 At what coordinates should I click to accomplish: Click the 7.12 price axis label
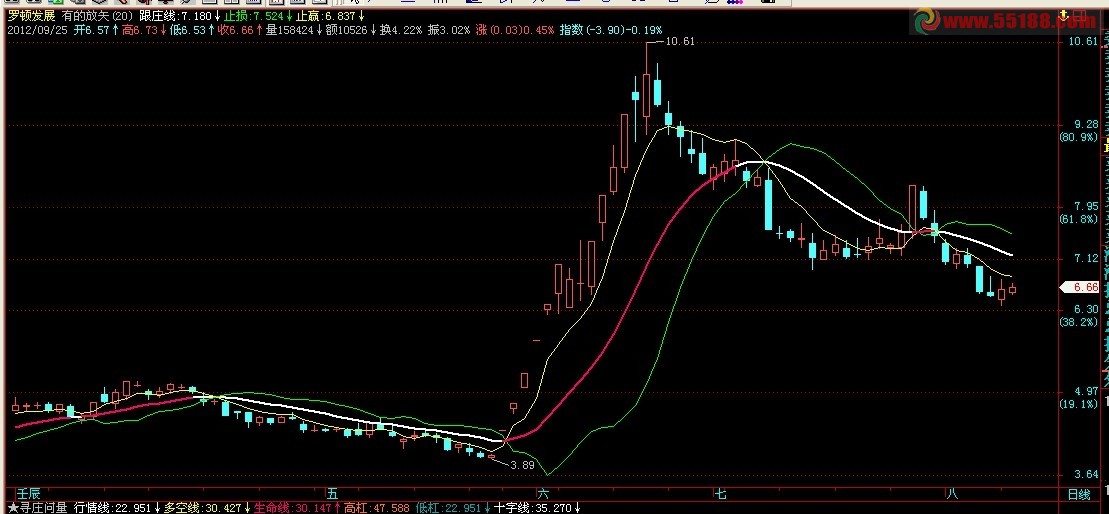pos(1086,259)
